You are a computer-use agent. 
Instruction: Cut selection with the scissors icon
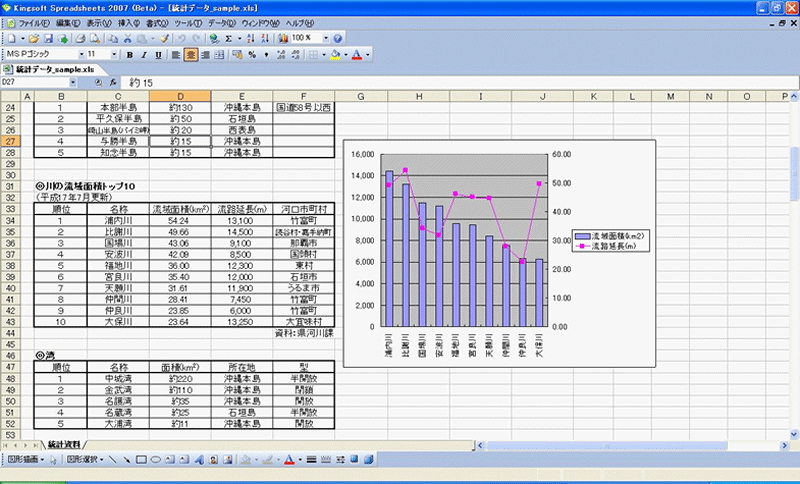(x=128, y=39)
